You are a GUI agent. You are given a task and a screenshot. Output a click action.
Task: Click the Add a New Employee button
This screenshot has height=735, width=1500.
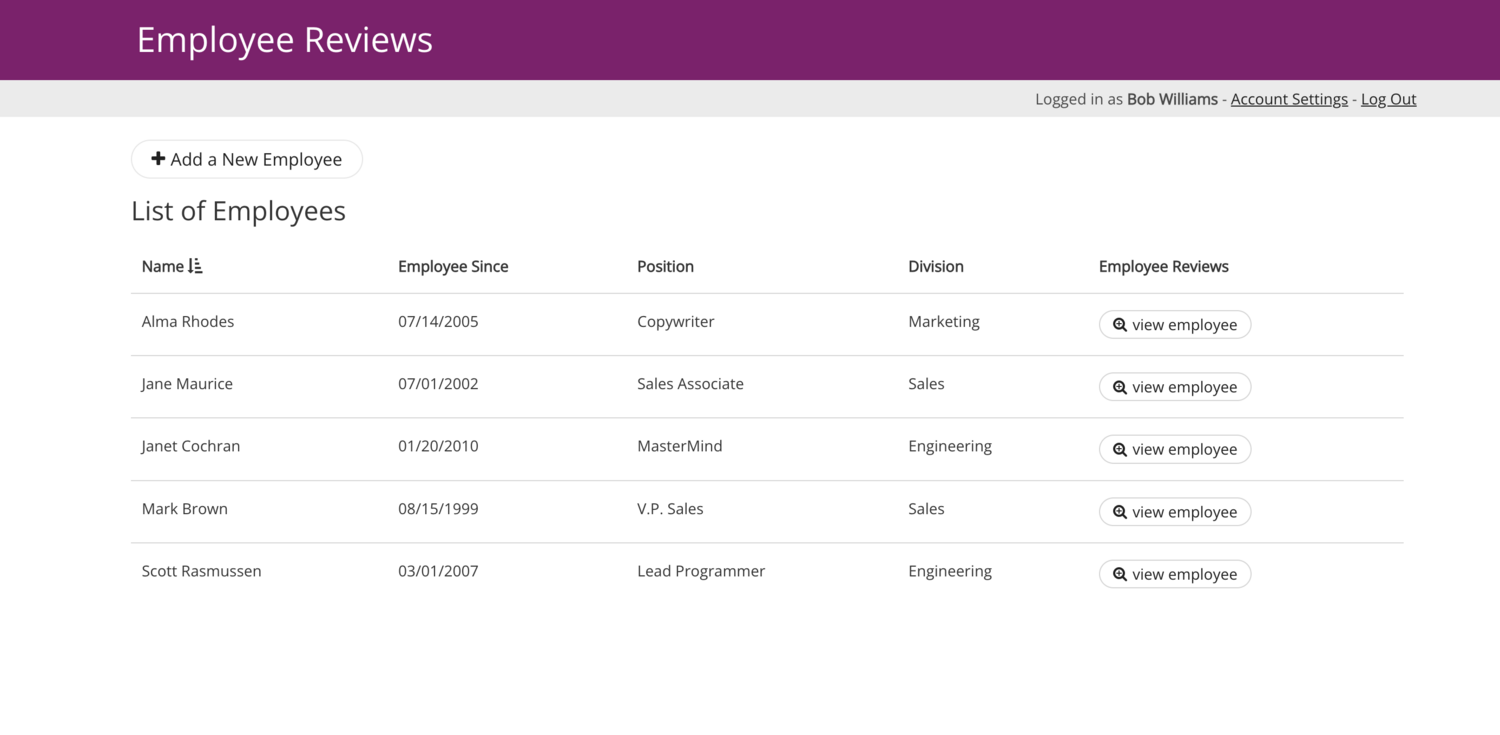[246, 158]
